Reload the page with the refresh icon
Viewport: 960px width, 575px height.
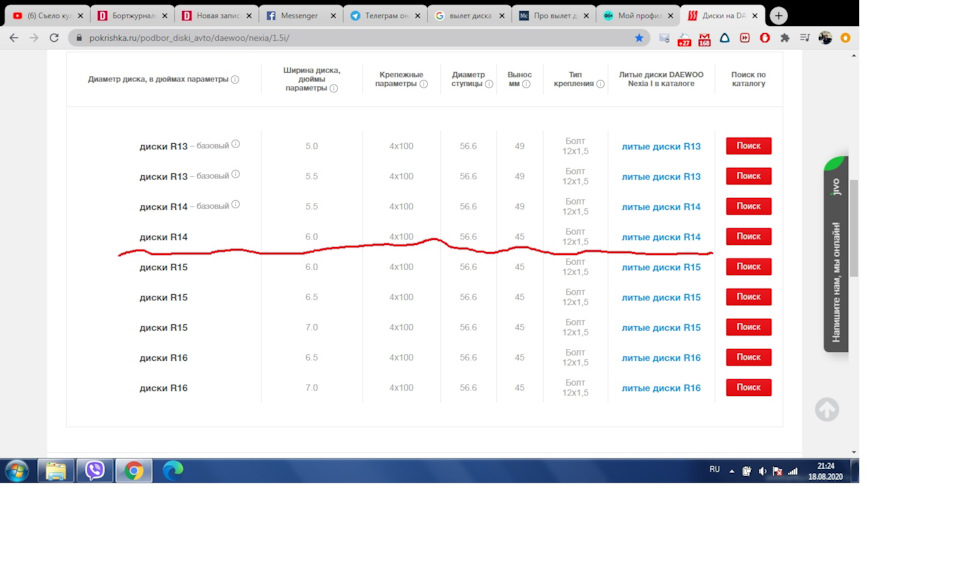coord(54,38)
